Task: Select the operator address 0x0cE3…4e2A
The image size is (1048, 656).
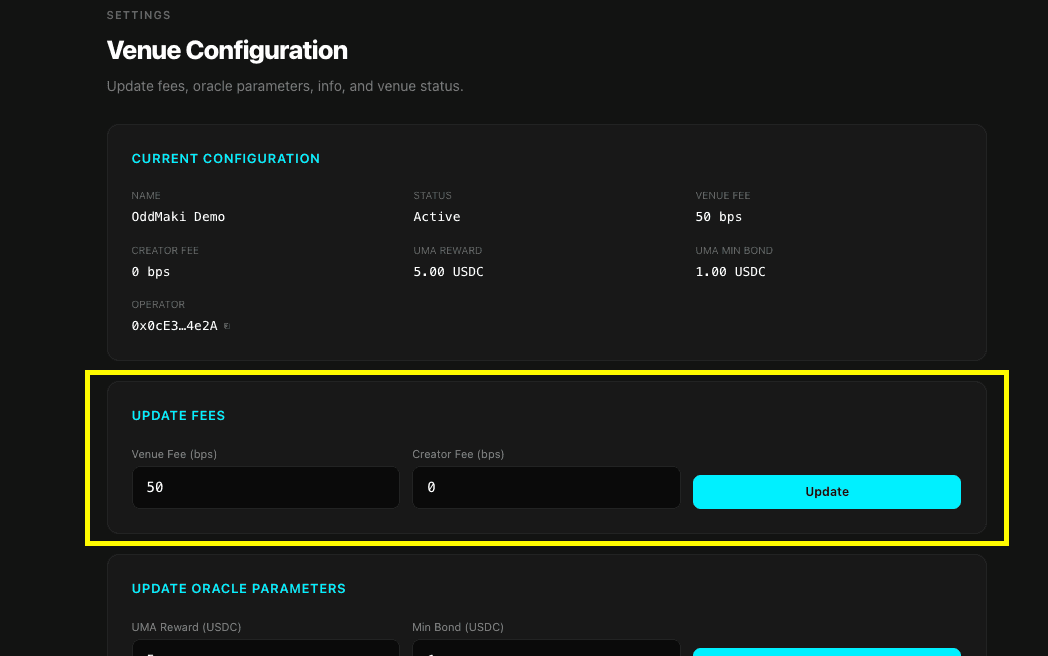Action: [x=174, y=326]
